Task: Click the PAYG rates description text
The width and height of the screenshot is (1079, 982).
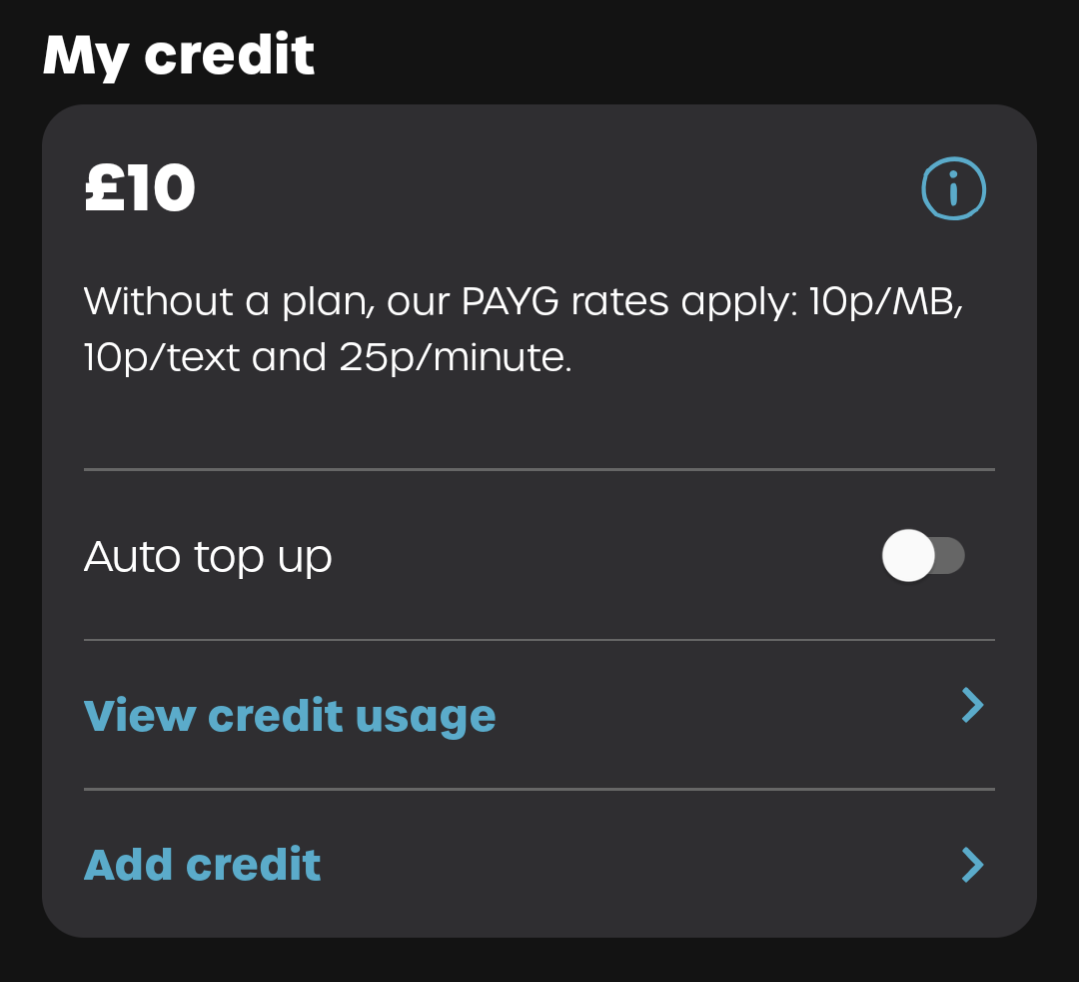Action: pos(523,330)
